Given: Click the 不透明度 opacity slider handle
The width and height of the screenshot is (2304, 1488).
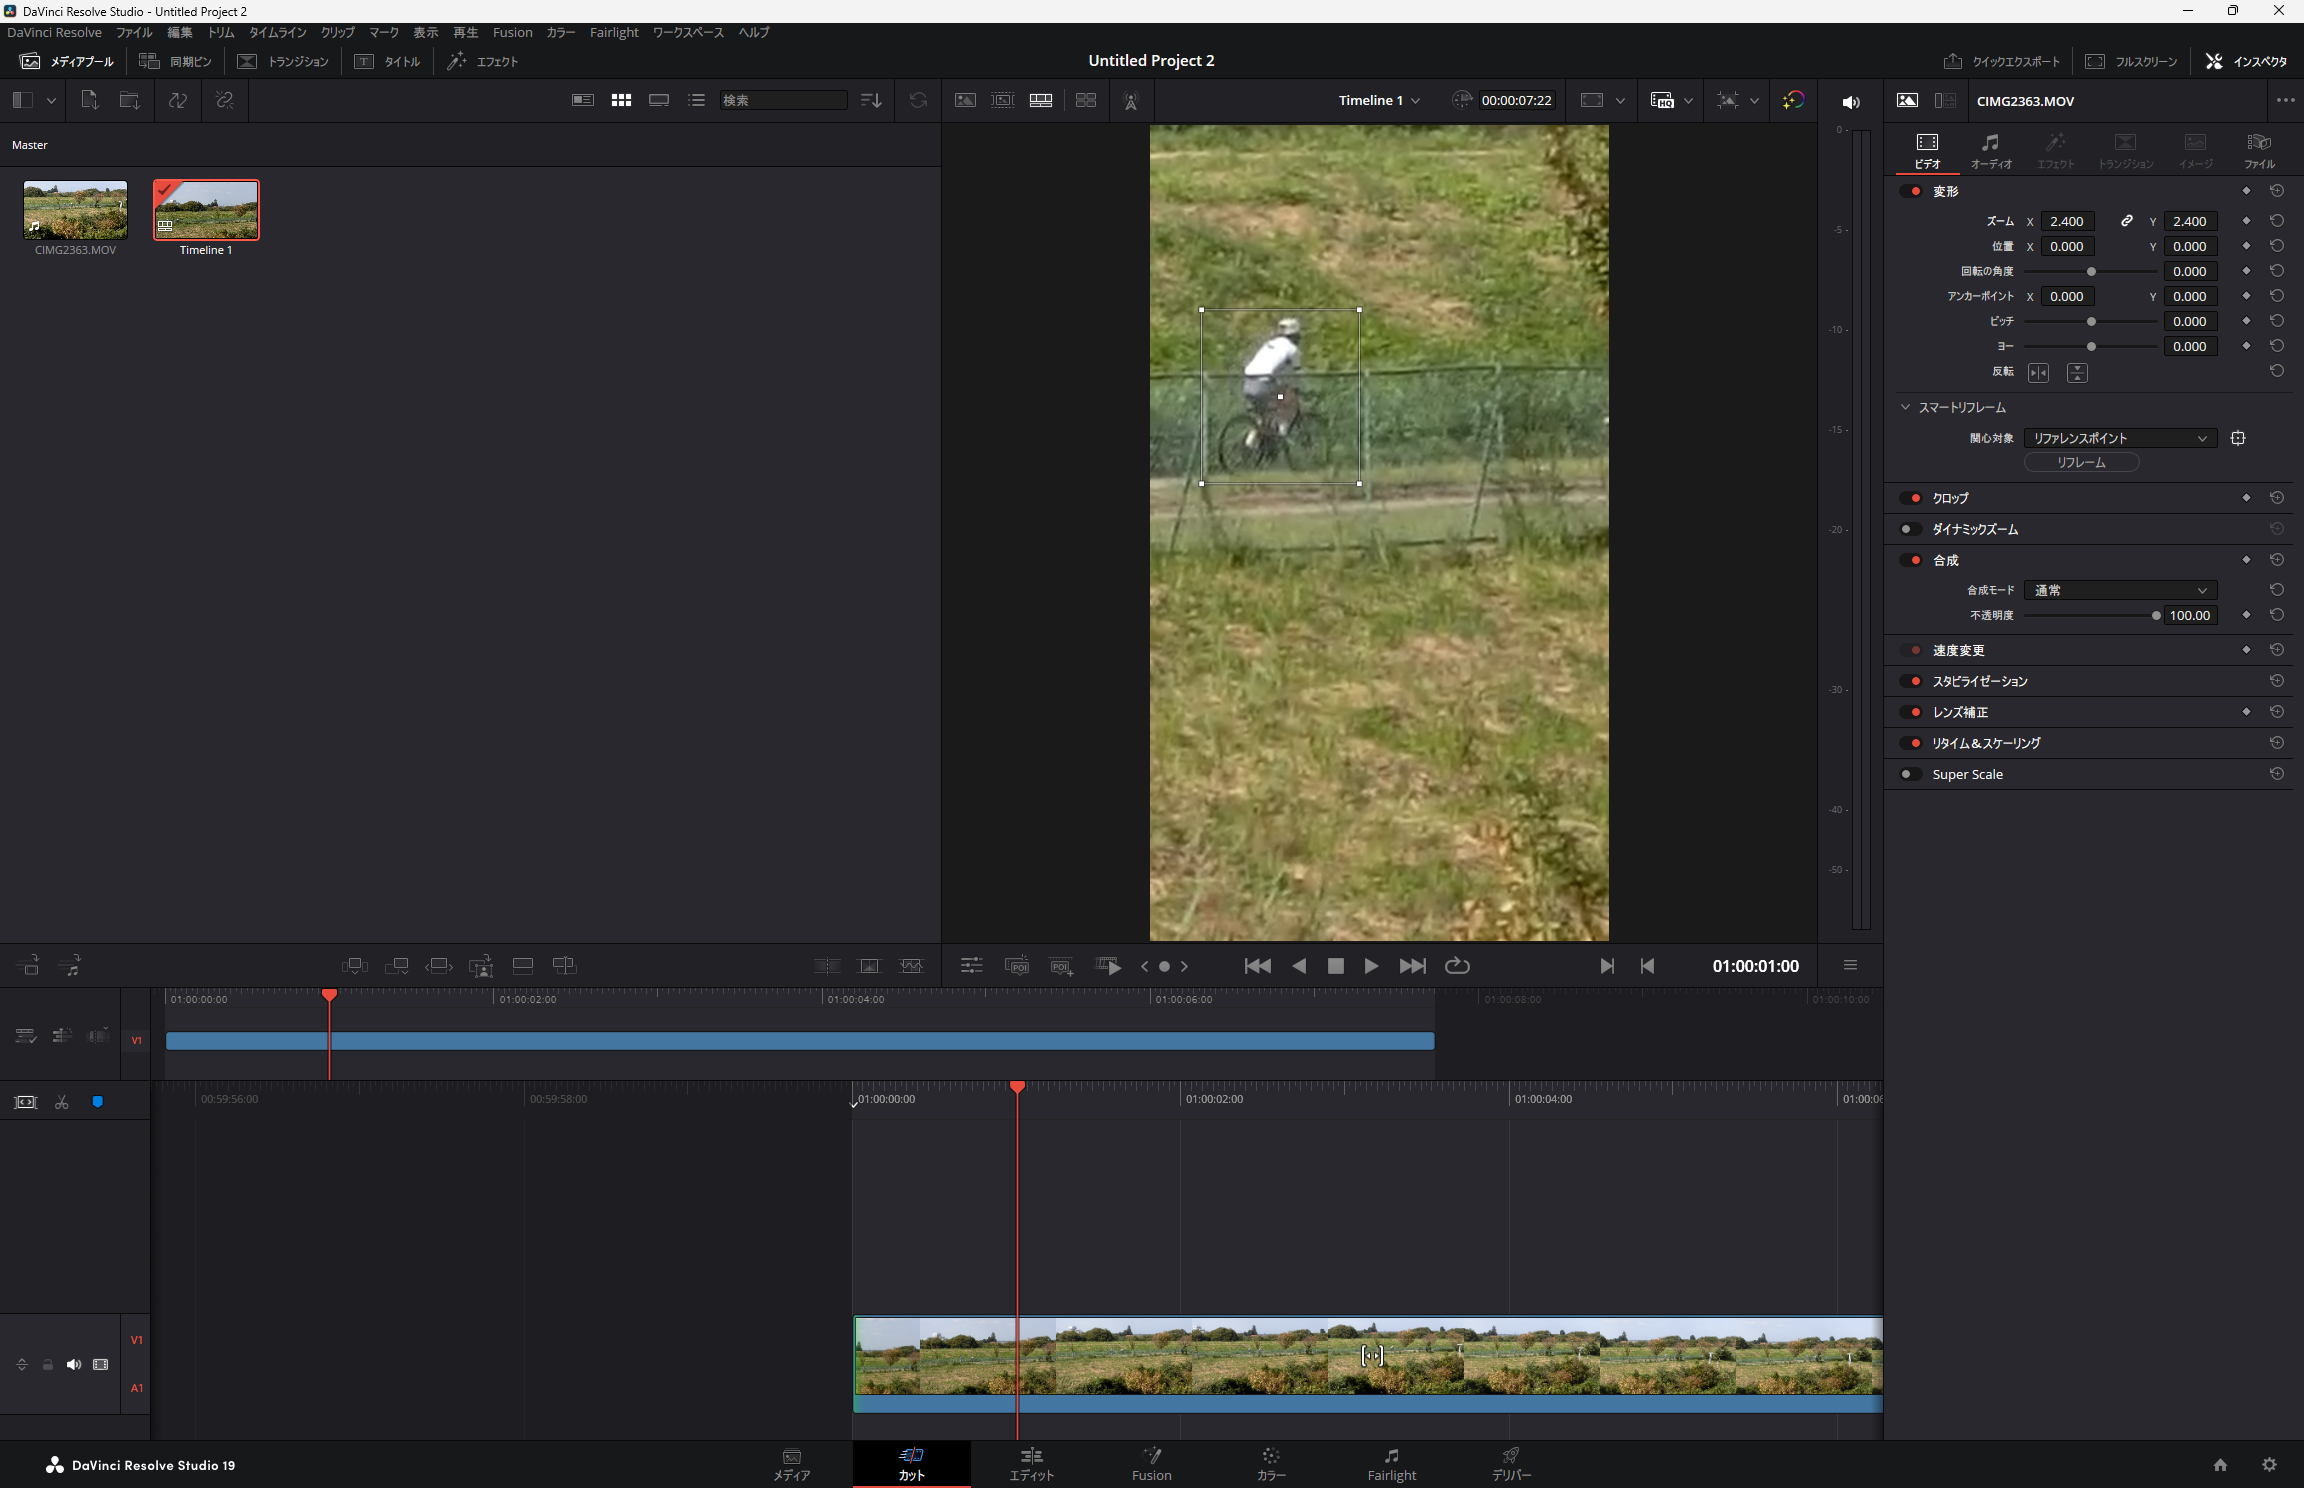Looking at the screenshot, I should tap(2155, 615).
